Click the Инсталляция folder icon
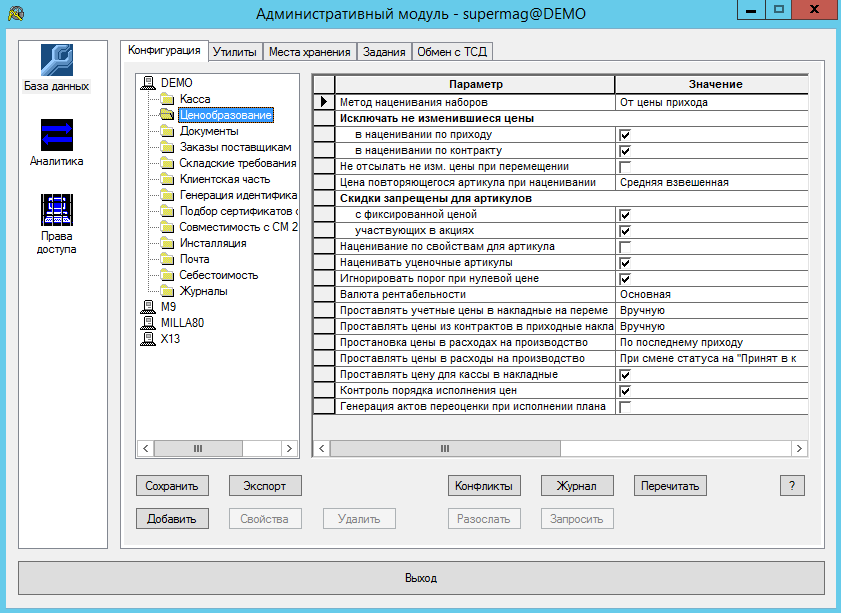 tap(167, 243)
